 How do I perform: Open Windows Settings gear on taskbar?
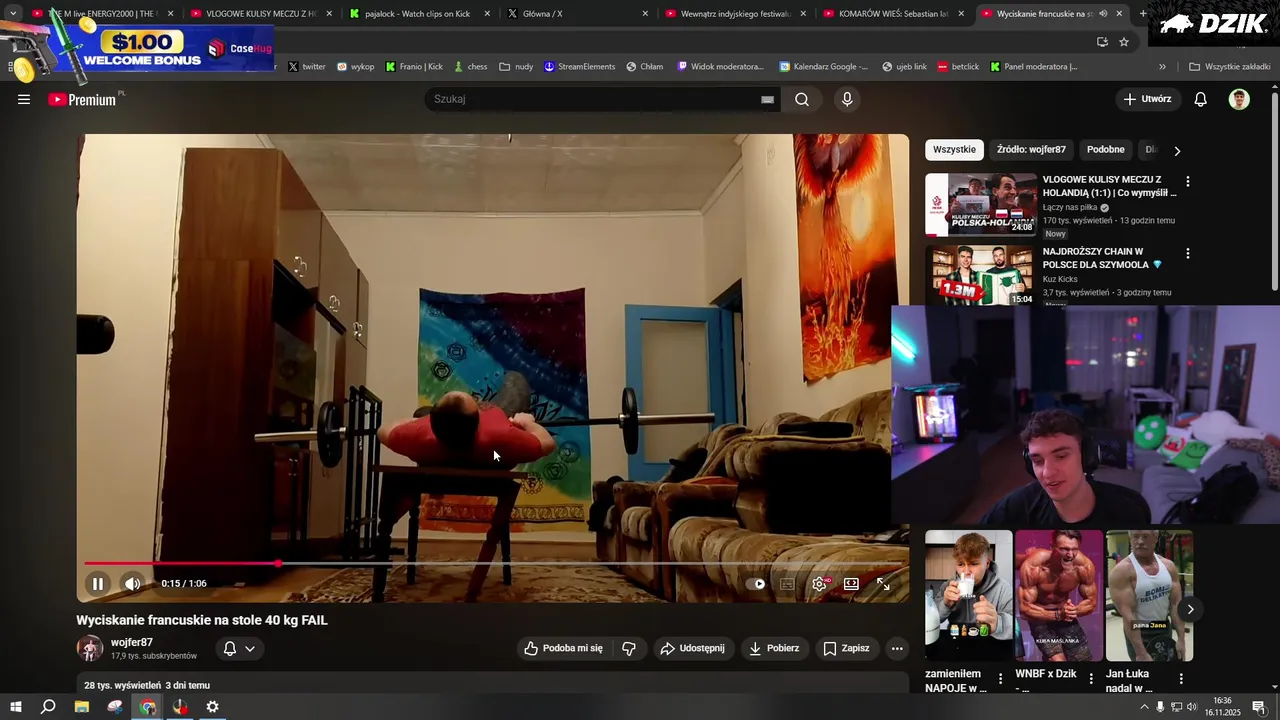point(213,707)
